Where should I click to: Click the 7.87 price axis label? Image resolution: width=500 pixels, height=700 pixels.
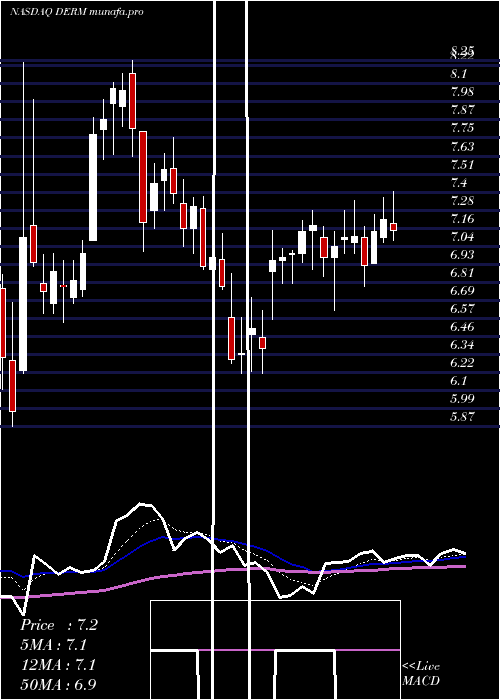pyautogui.click(x=462, y=110)
